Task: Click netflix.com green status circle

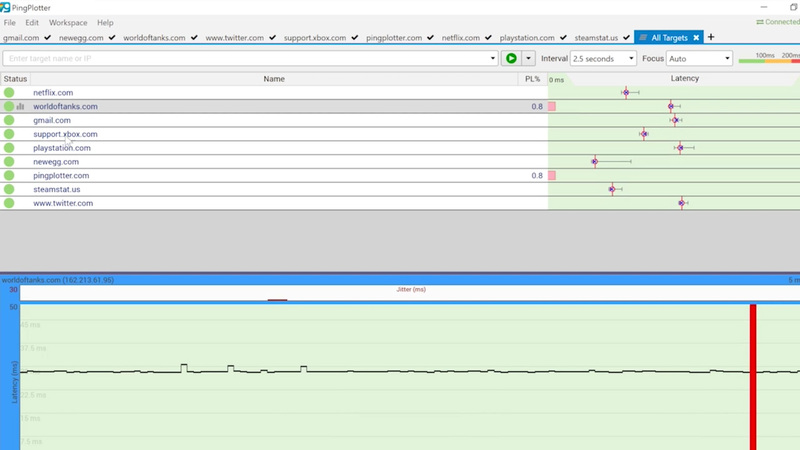Action: pos(9,92)
